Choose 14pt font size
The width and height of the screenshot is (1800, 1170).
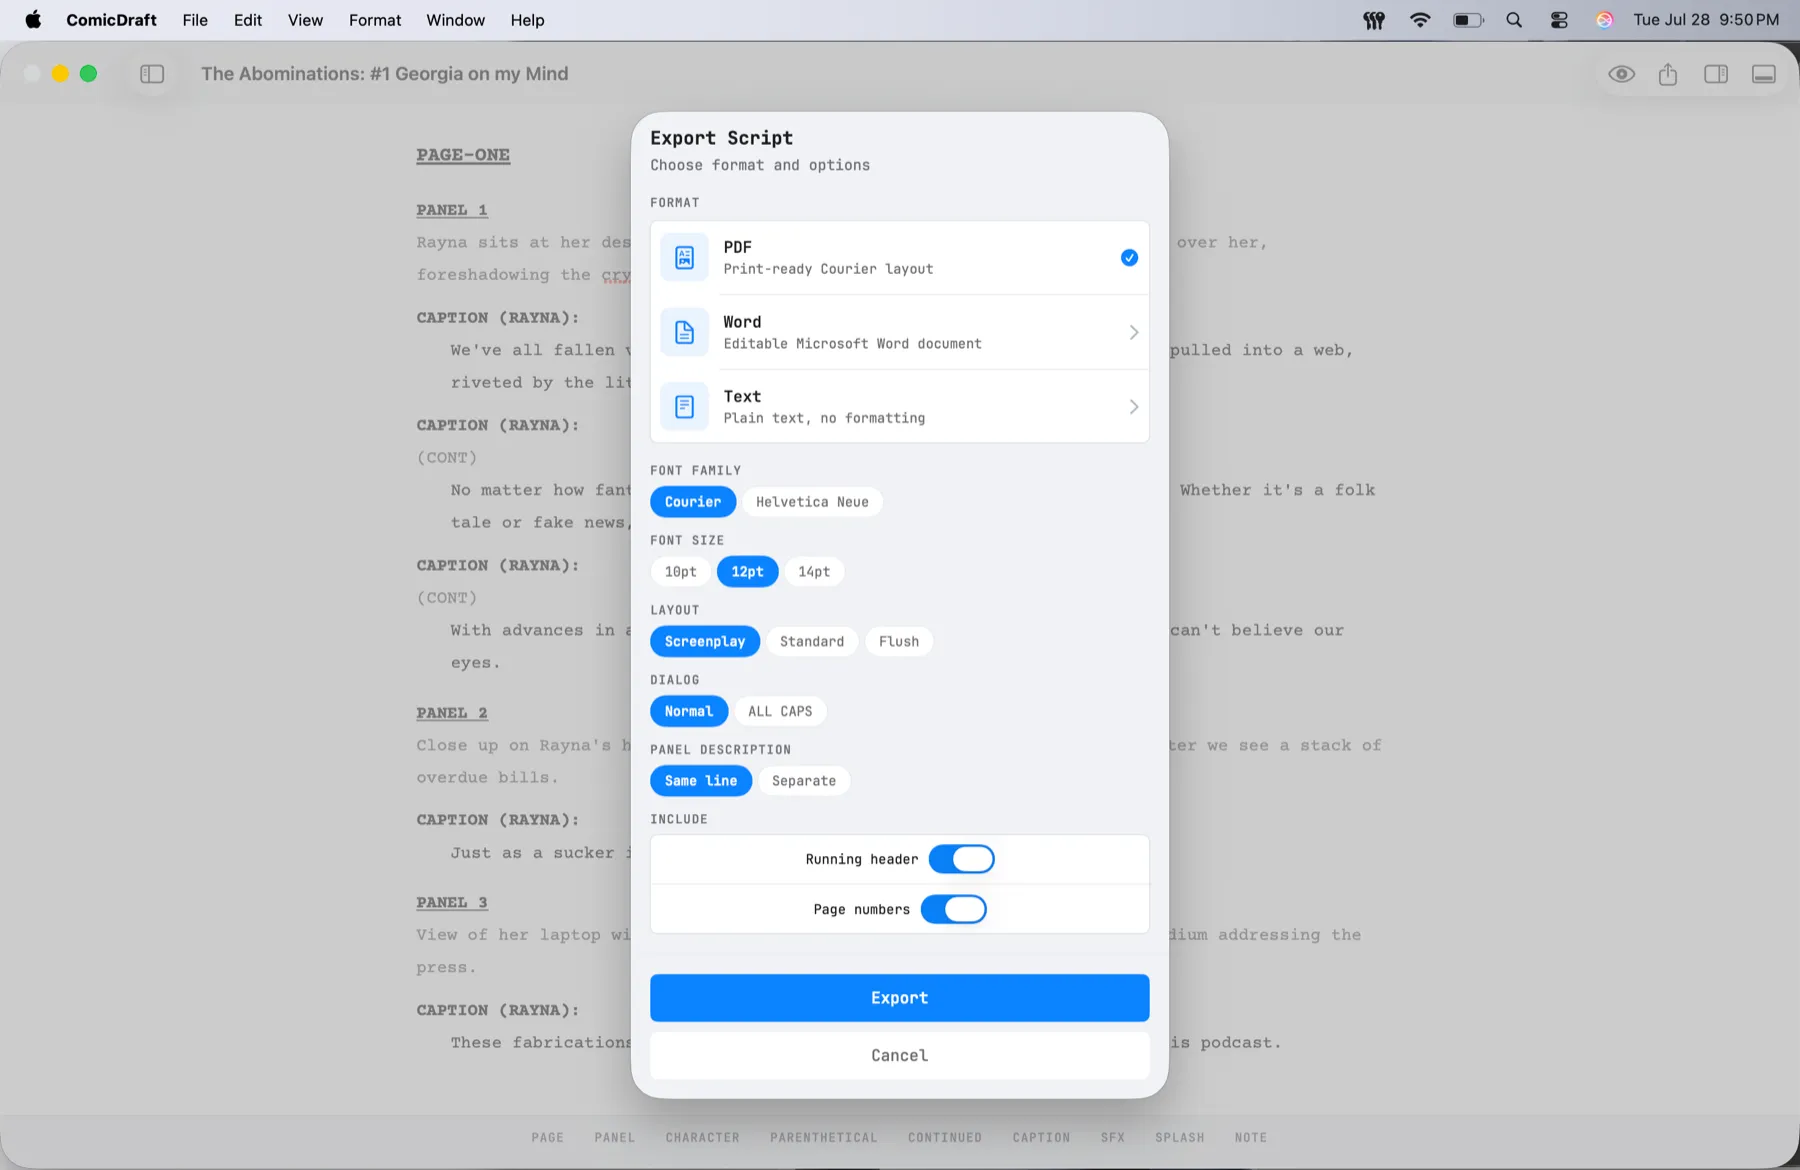[814, 572]
